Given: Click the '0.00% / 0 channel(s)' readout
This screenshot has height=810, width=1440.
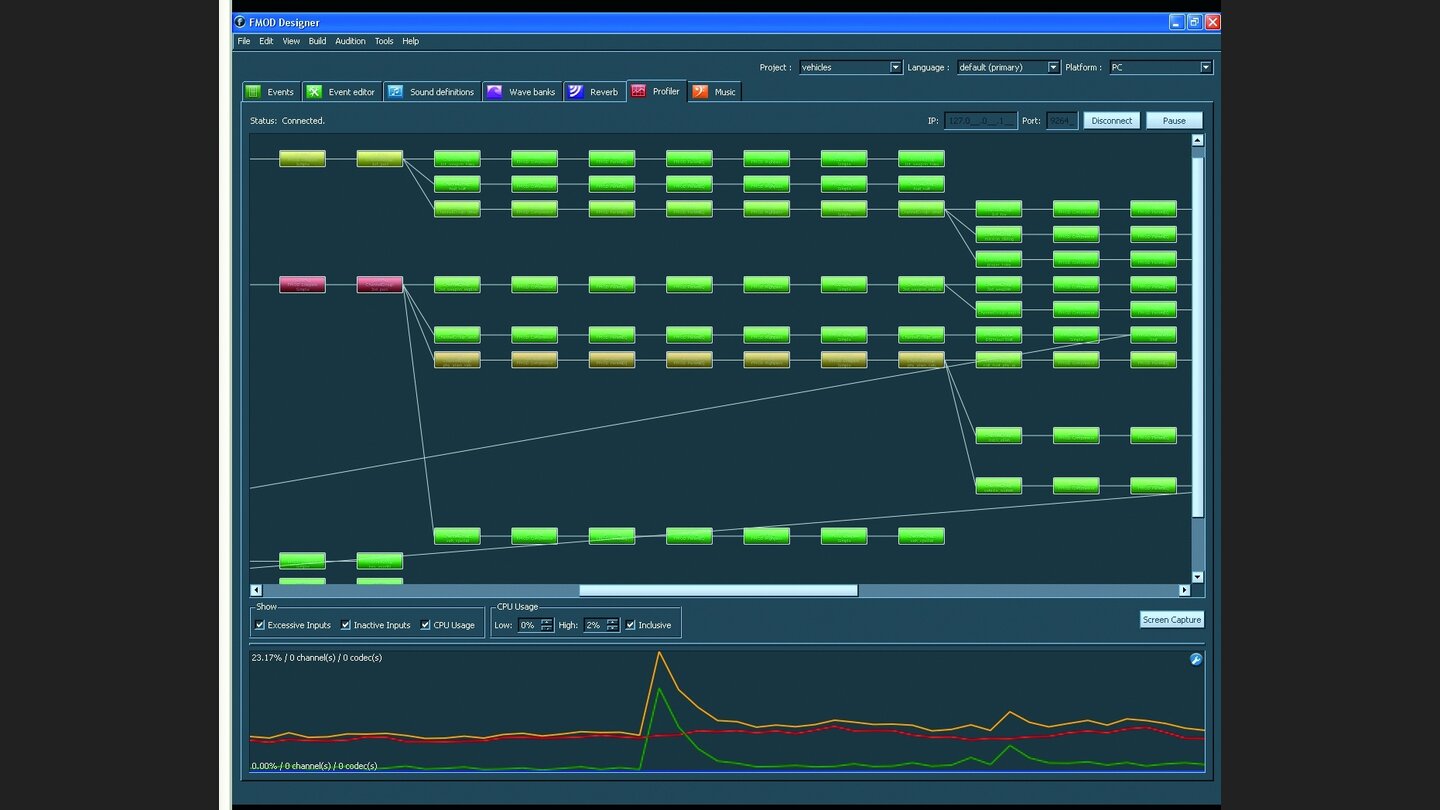Looking at the screenshot, I should tap(315, 766).
